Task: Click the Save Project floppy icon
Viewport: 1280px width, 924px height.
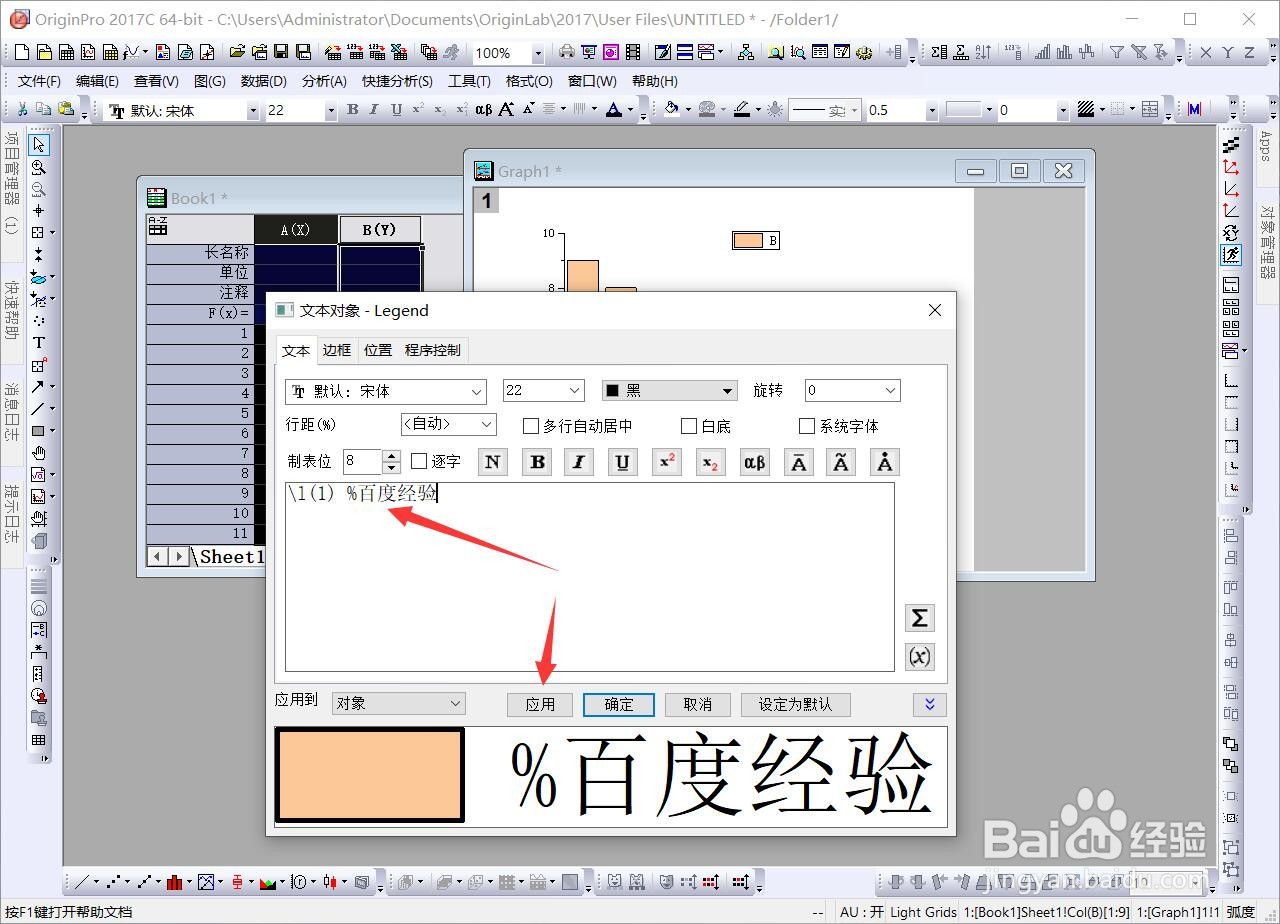Action: pyautogui.click(x=281, y=52)
